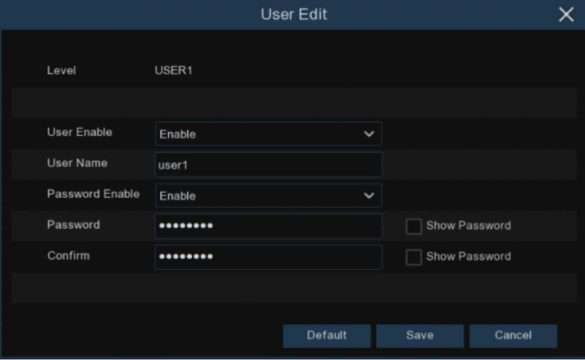585x360 pixels.
Task: Cancel editing the user
Action: tap(513, 336)
